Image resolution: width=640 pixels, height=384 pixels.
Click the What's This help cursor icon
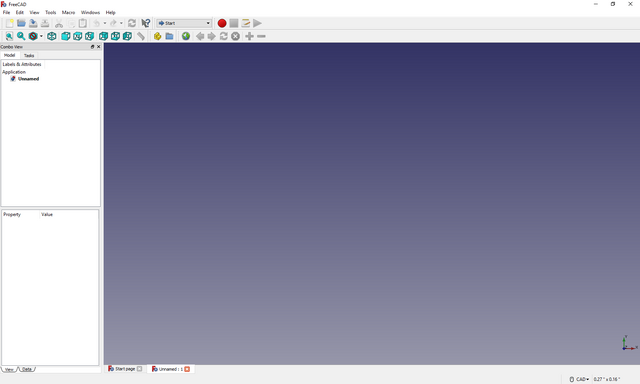click(146, 23)
